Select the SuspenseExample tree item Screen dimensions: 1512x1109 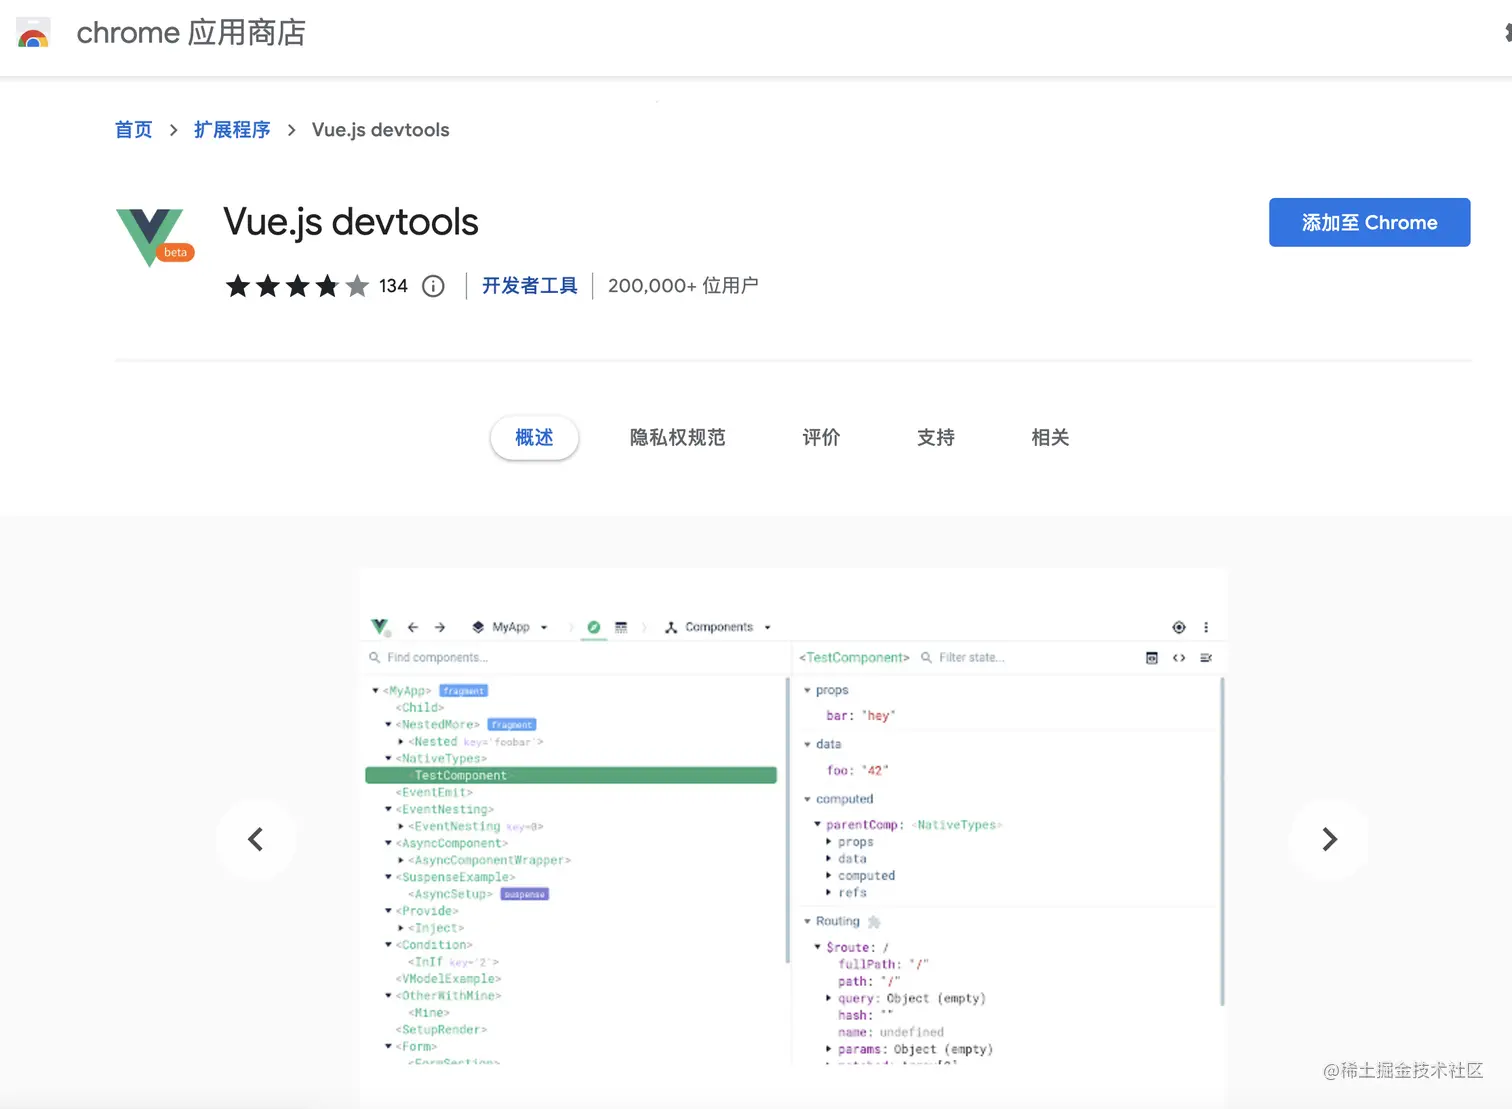pos(455,877)
